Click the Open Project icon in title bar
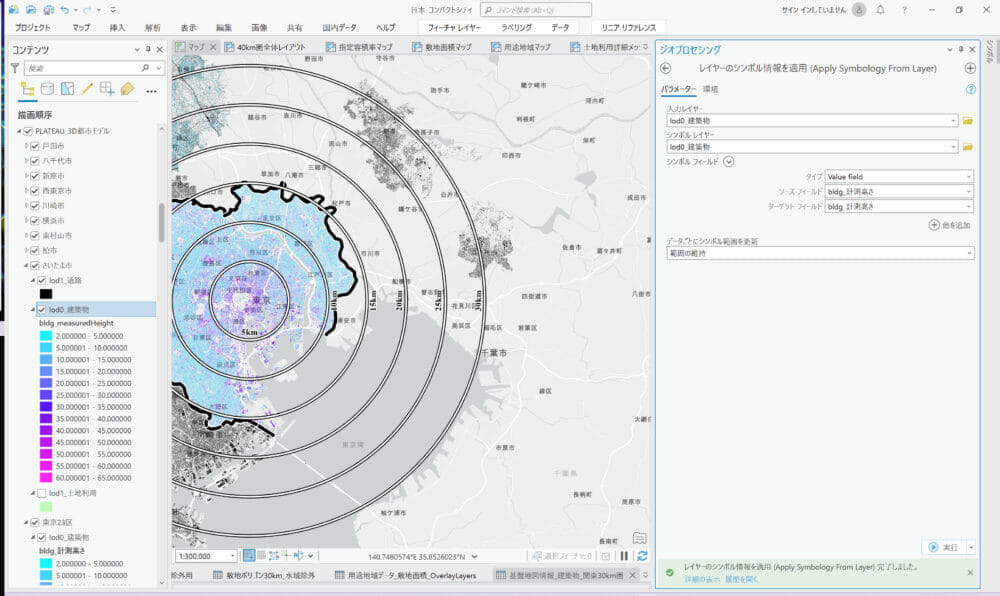1000x596 pixels. click(31, 10)
